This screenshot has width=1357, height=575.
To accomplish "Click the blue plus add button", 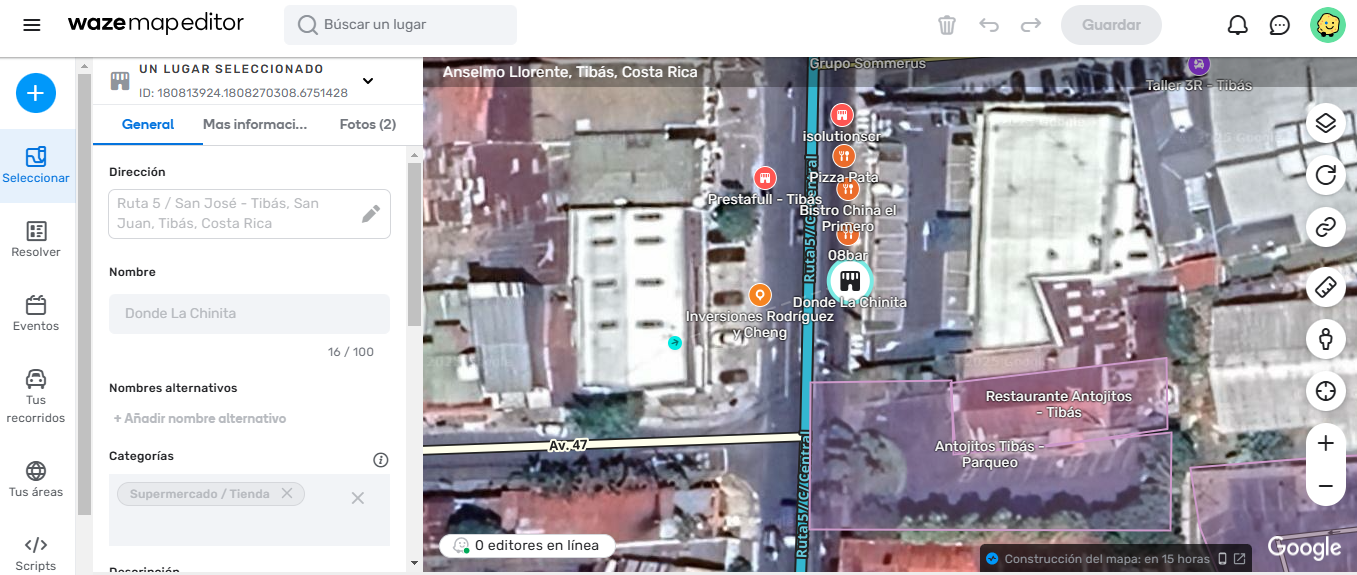I will click(x=36, y=93).
